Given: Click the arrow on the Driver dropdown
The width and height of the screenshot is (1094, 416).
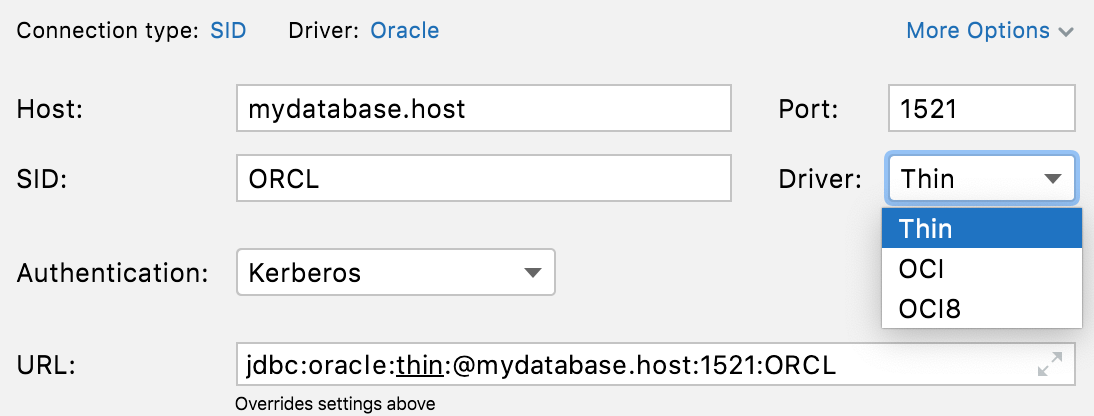Looking at the screenshot, I should coord(1051,179).
